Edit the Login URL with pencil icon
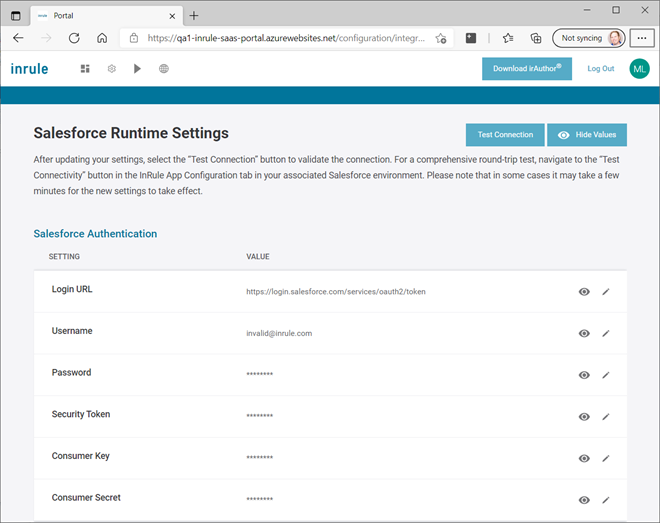Image resolution: width=660 pixels, height=523 pixels. coord(605,292)
